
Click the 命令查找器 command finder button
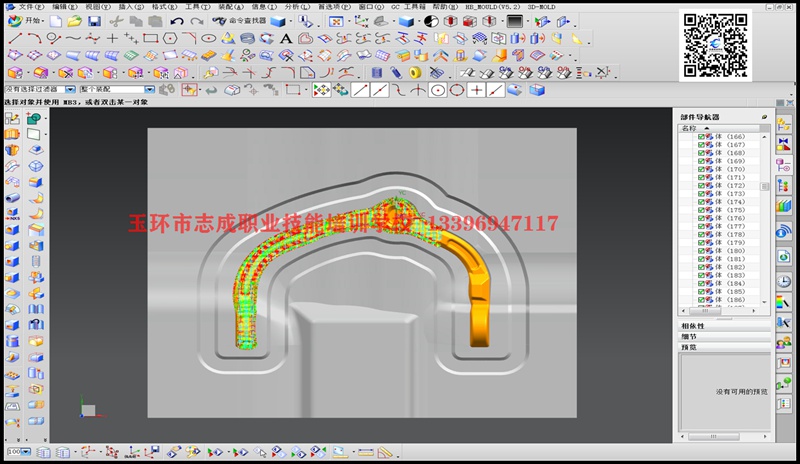(240, 21)
